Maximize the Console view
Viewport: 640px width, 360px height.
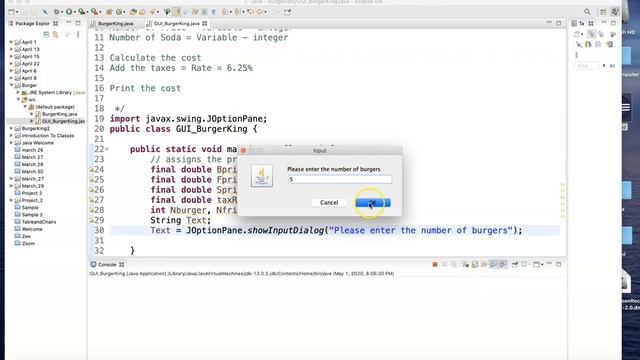[558, 264]
